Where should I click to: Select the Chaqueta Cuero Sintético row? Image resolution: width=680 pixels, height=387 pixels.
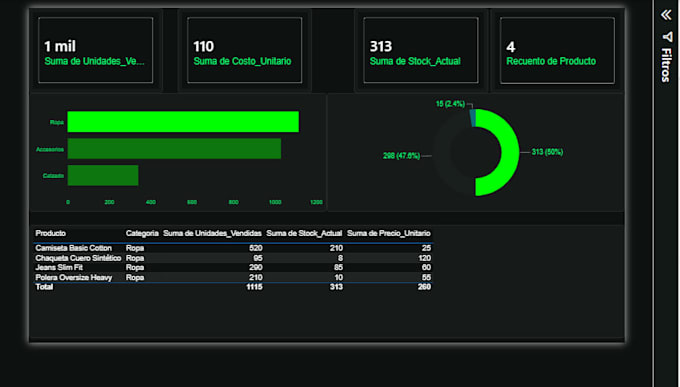point(233,258)
